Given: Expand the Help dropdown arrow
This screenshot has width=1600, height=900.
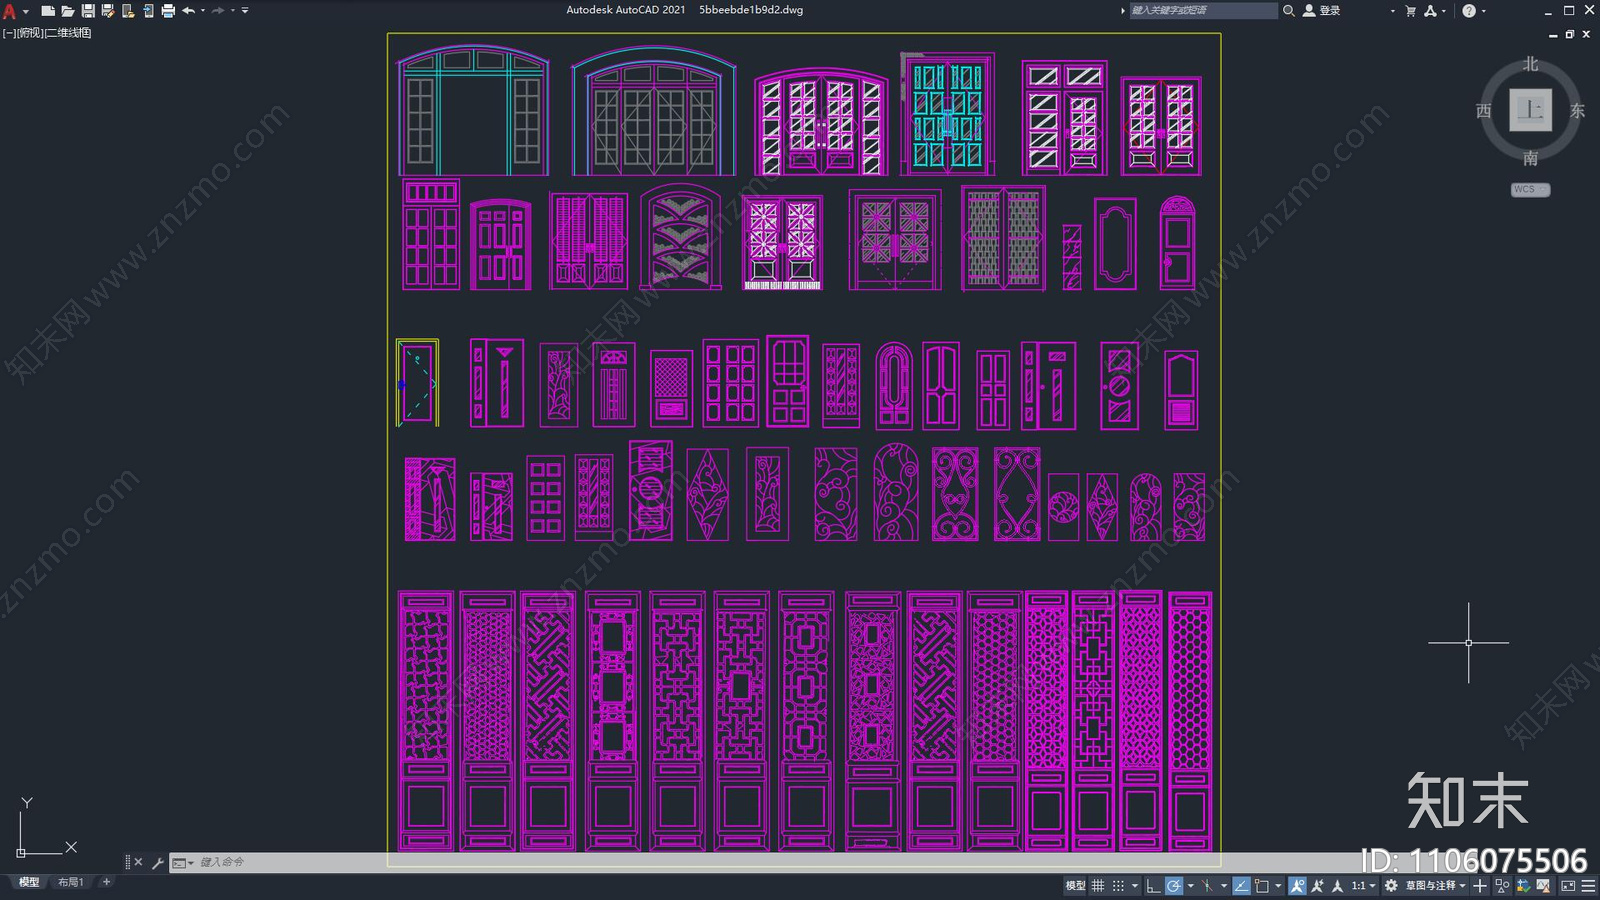Looking at the screenshot, I should pyautogui.click(x=1484, y=11).
